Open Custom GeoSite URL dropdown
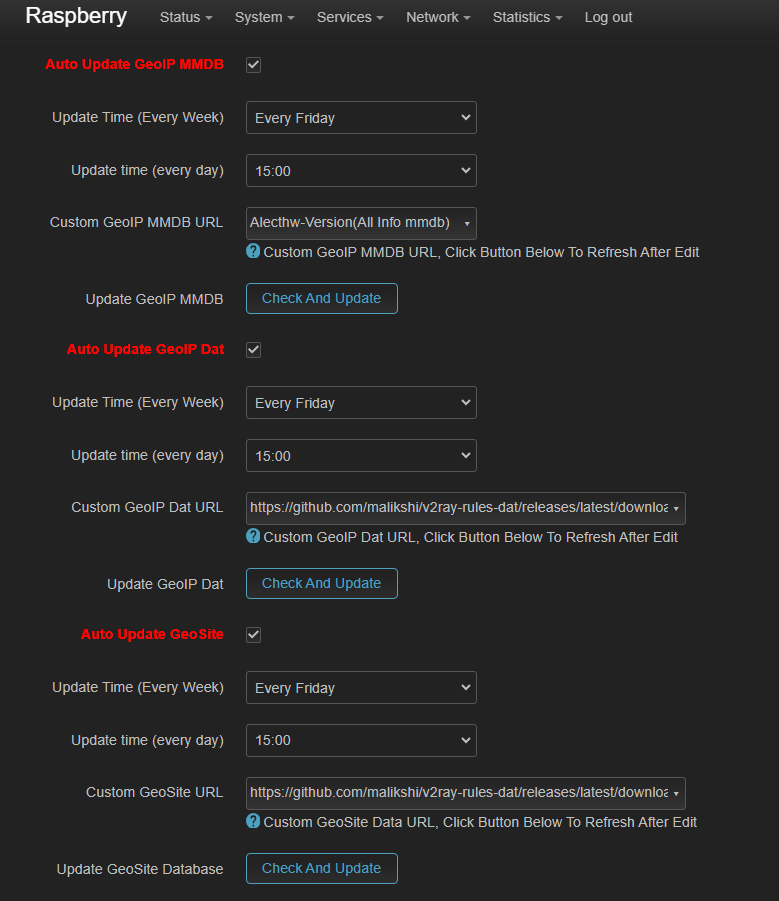Screen dimensions: 779x901 pyautogui.click(x=466, y=793)
